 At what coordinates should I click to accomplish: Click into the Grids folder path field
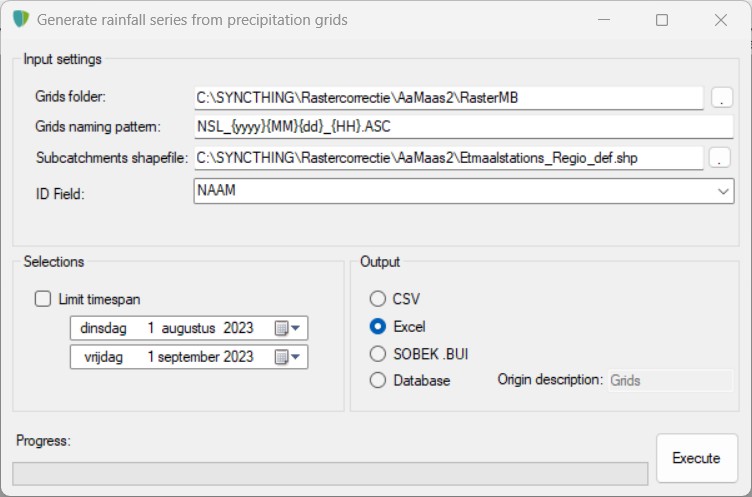pyautogui.click(x=449, y=98)
